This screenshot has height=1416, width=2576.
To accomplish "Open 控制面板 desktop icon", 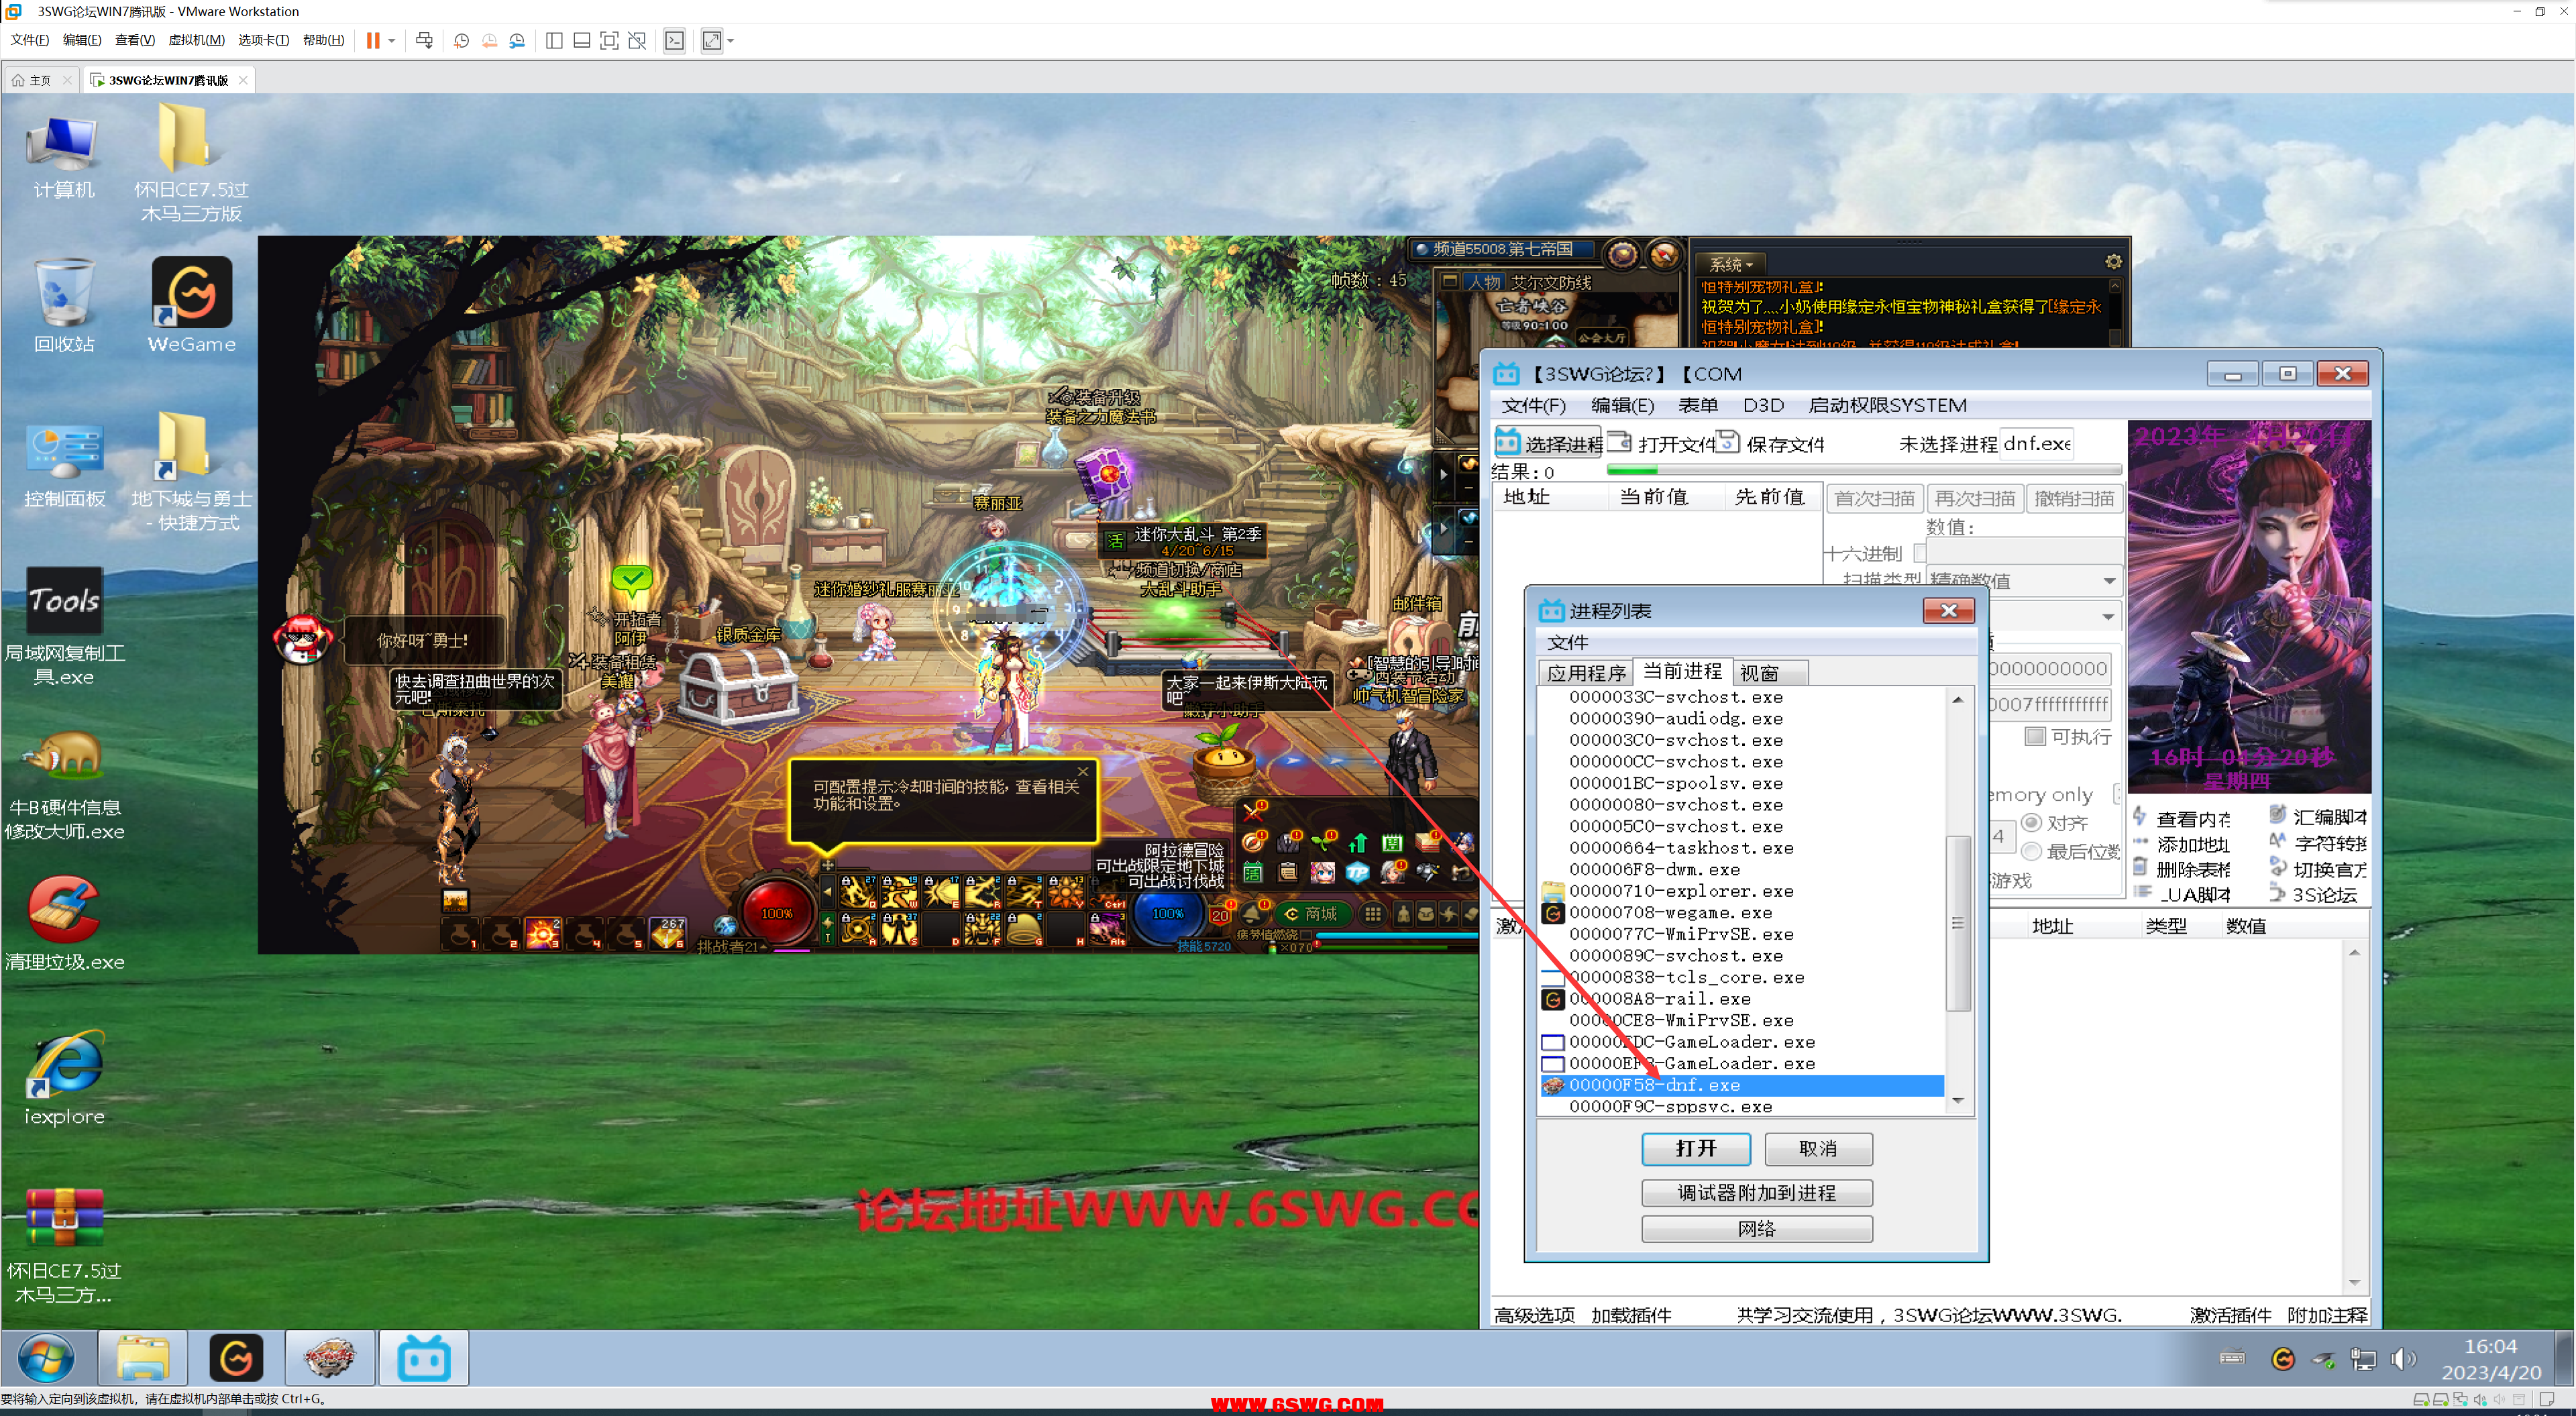I will coord(64,465).
